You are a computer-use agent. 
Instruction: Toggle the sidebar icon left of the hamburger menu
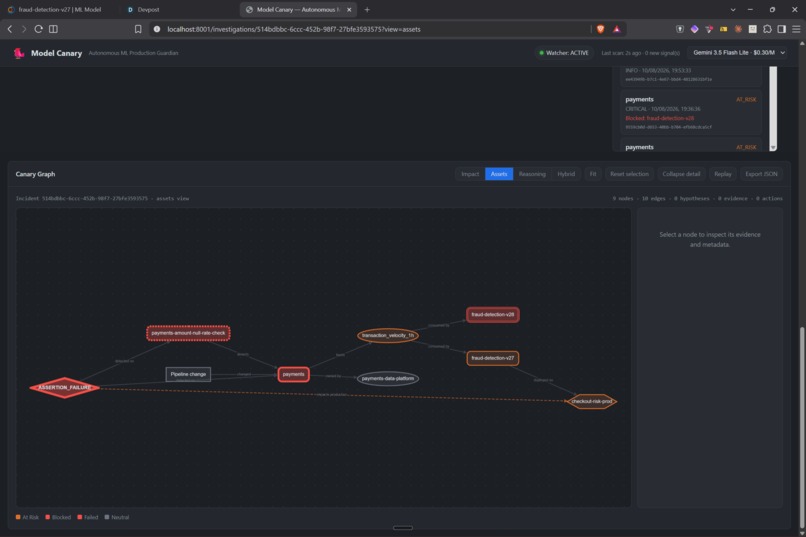781,29
